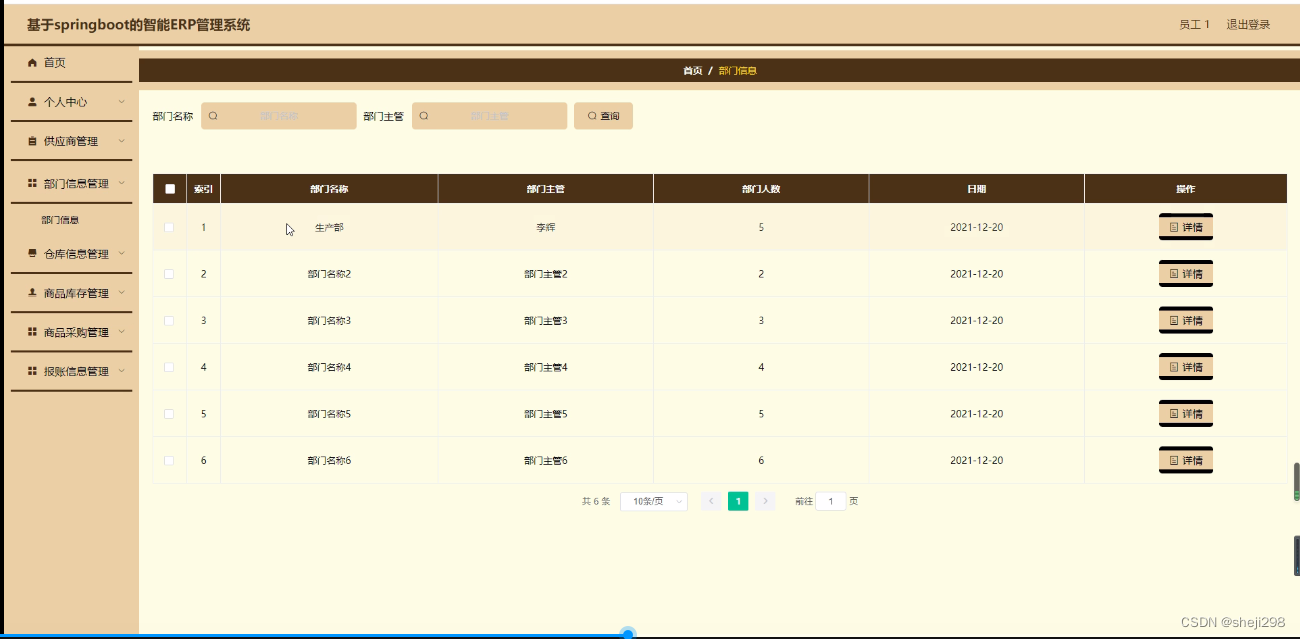This screenshot has height=639, width=1300.
Task: Click the person icon beside 个人中心
Action: click(31, 101)
